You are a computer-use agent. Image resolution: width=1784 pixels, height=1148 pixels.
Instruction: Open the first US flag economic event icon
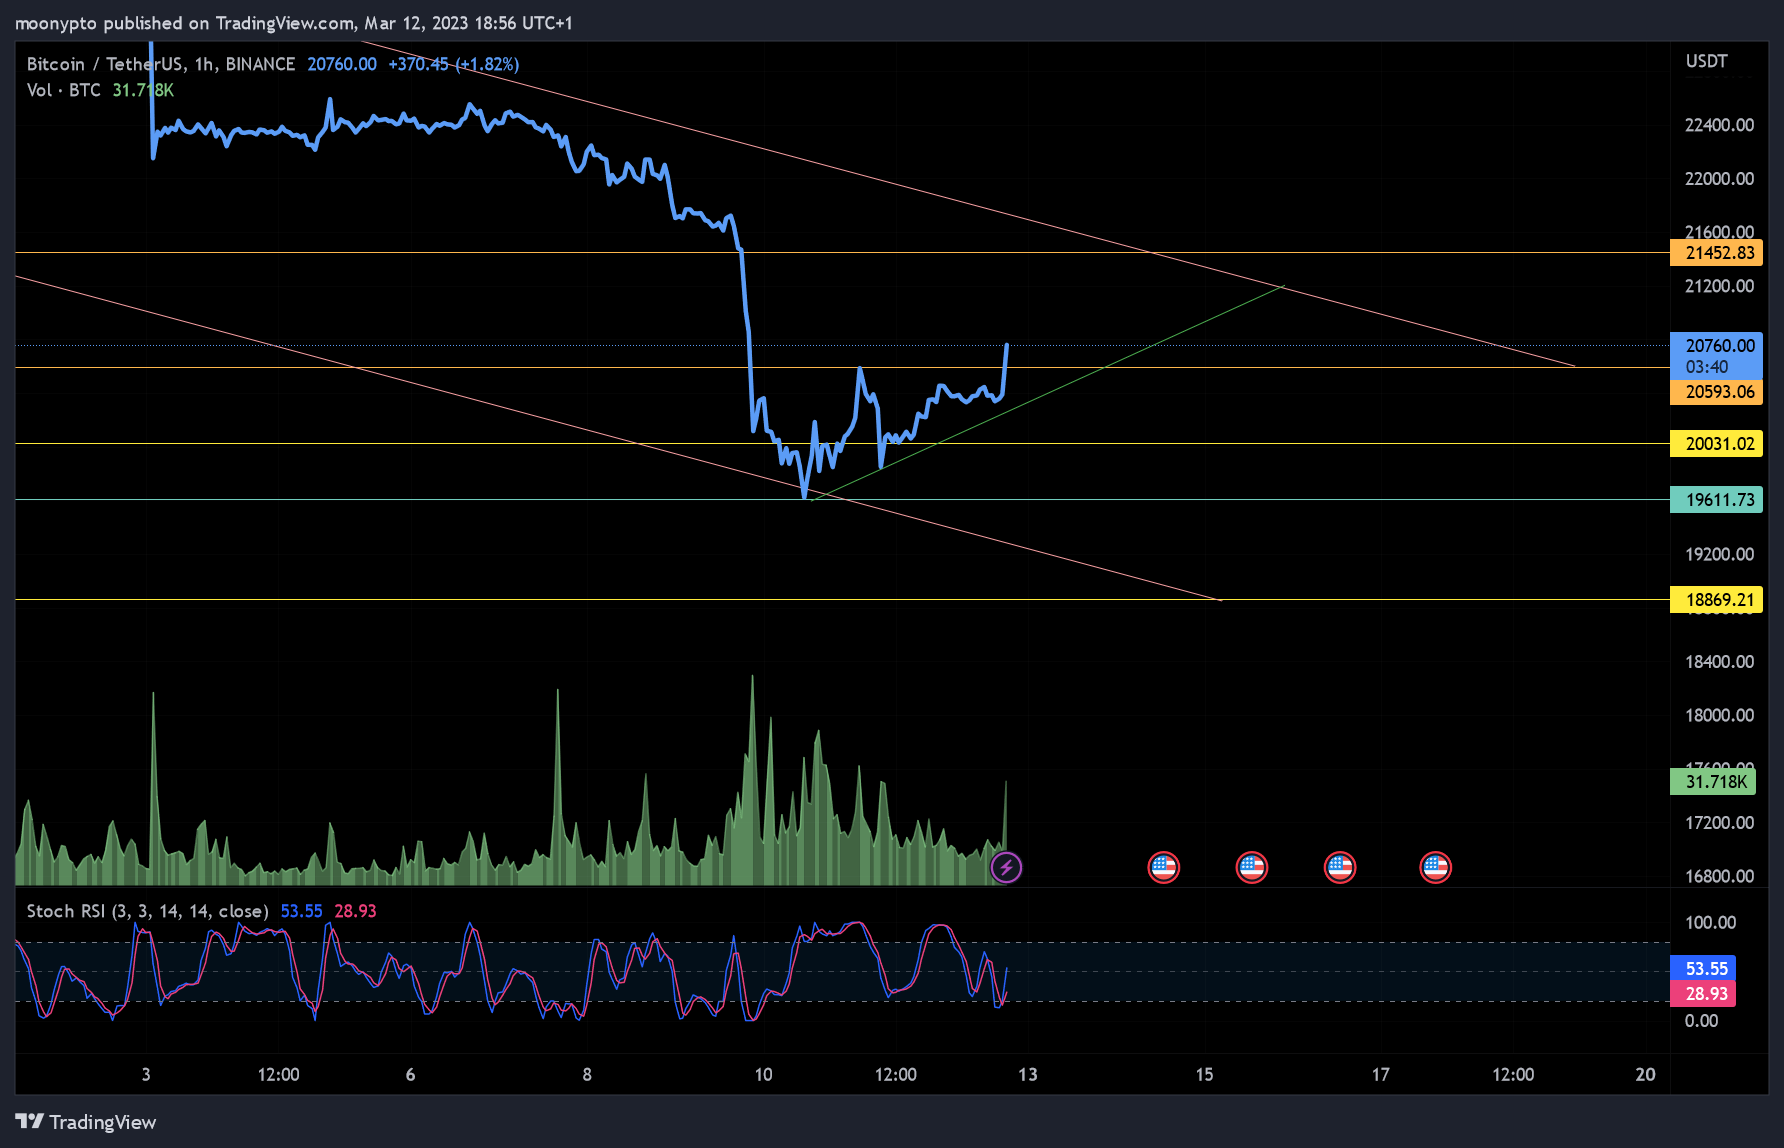(x=1163, y=867)
